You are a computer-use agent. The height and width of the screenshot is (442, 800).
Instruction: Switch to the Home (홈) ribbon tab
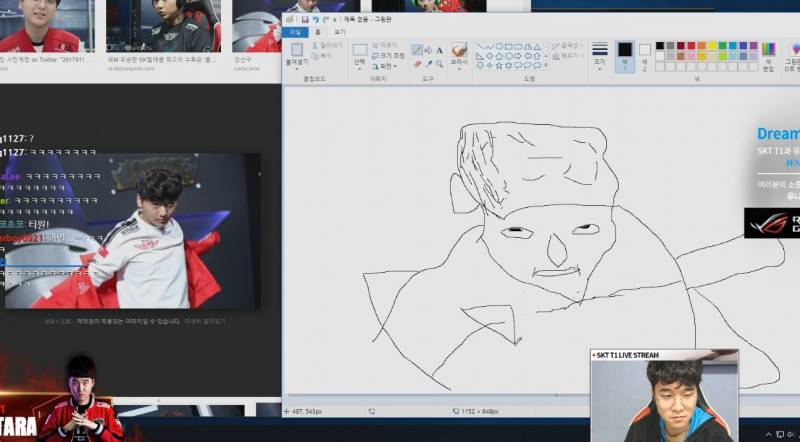pyautogui.click(x=318, y=32)
